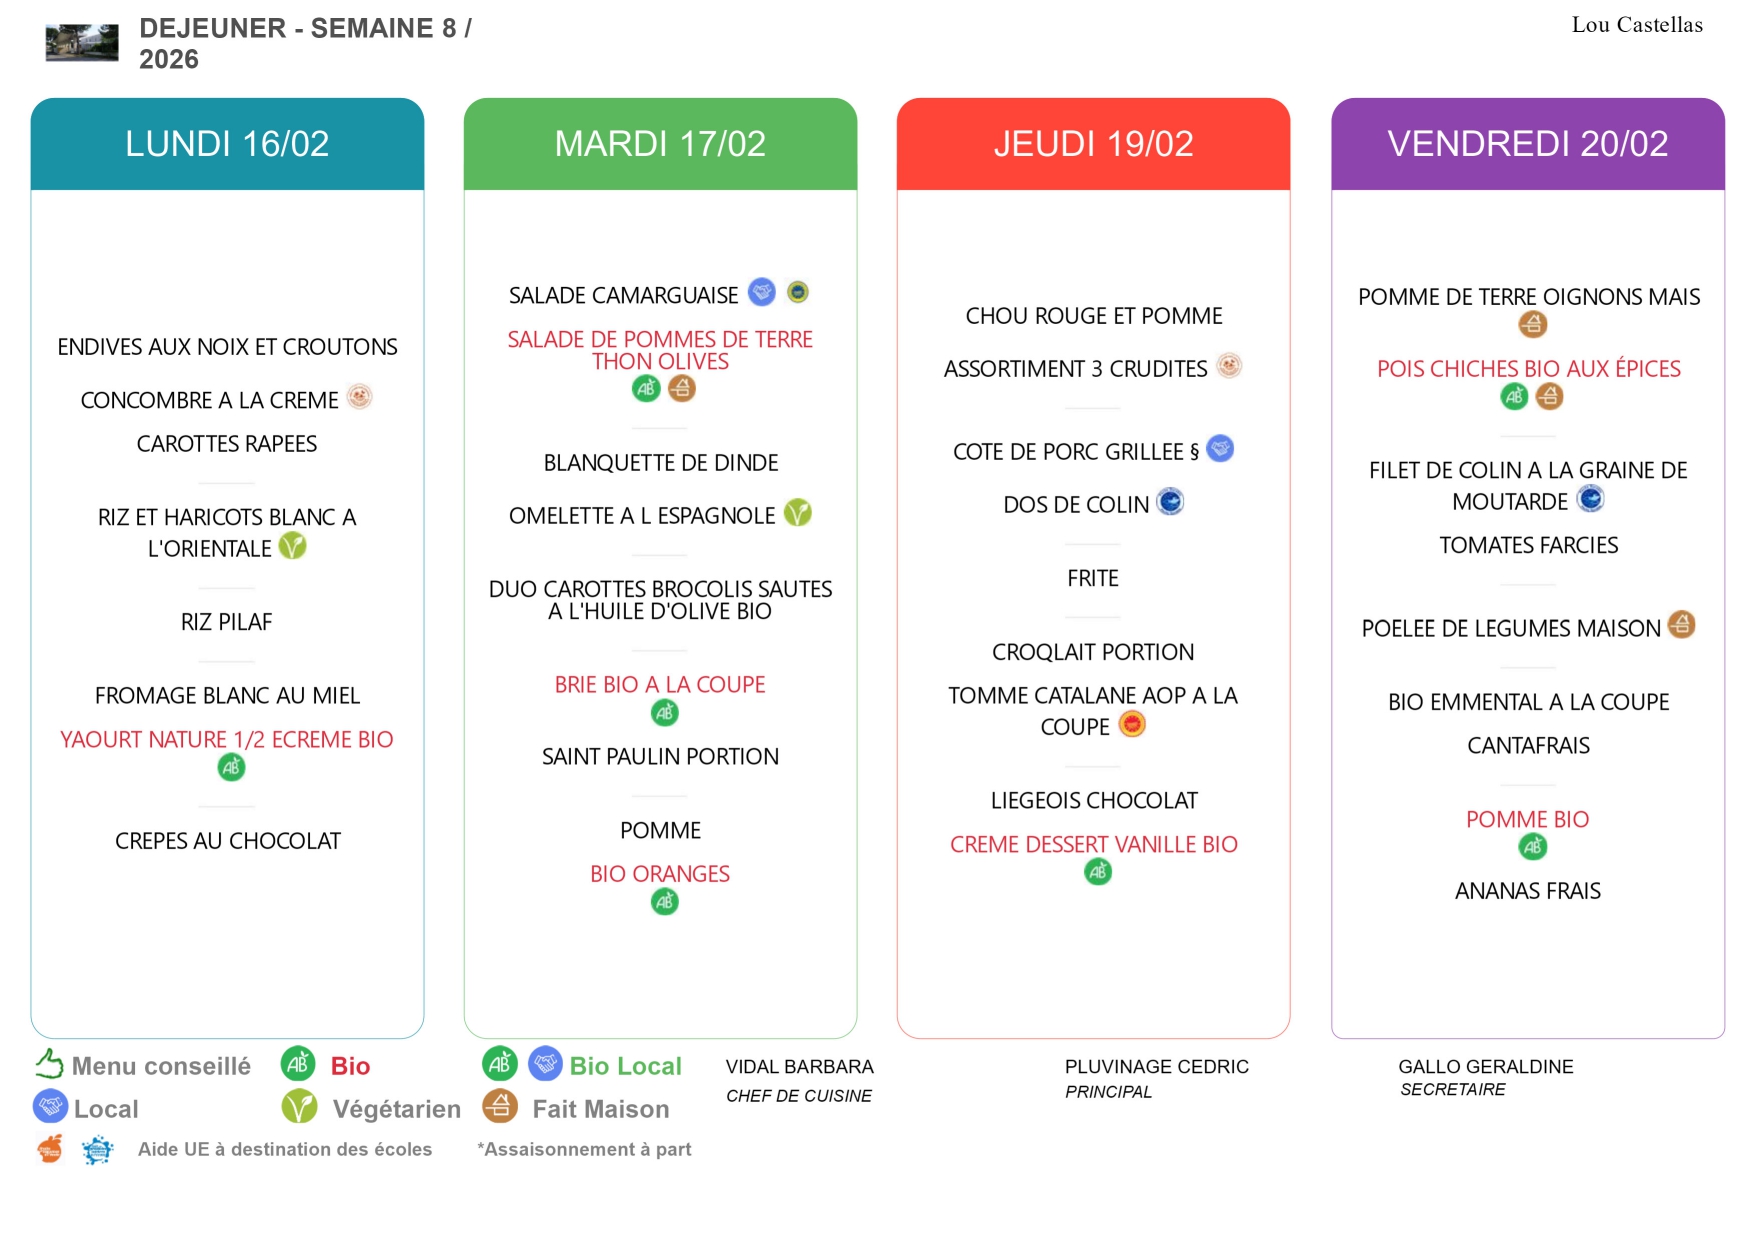The height and width of the screenshot is (1240, 1755).
Task: Click the Fait Maison legend icon
Action: coord(500,1106)
